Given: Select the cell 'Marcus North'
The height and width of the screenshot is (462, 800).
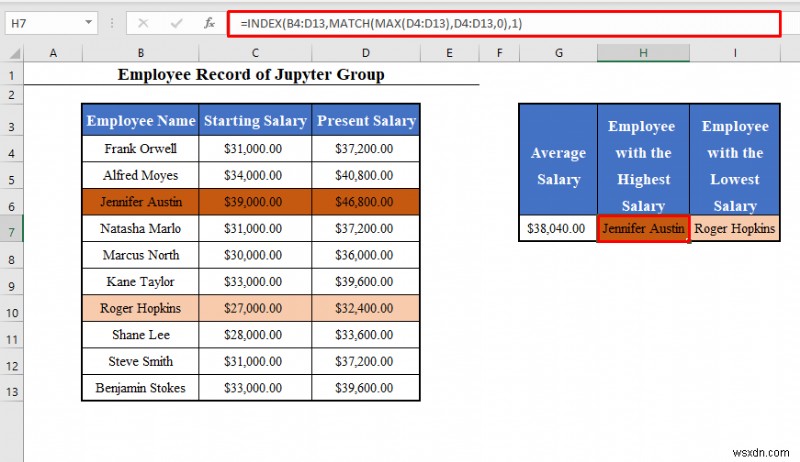Looking at the screenshot, I should [x=140, y=254].
